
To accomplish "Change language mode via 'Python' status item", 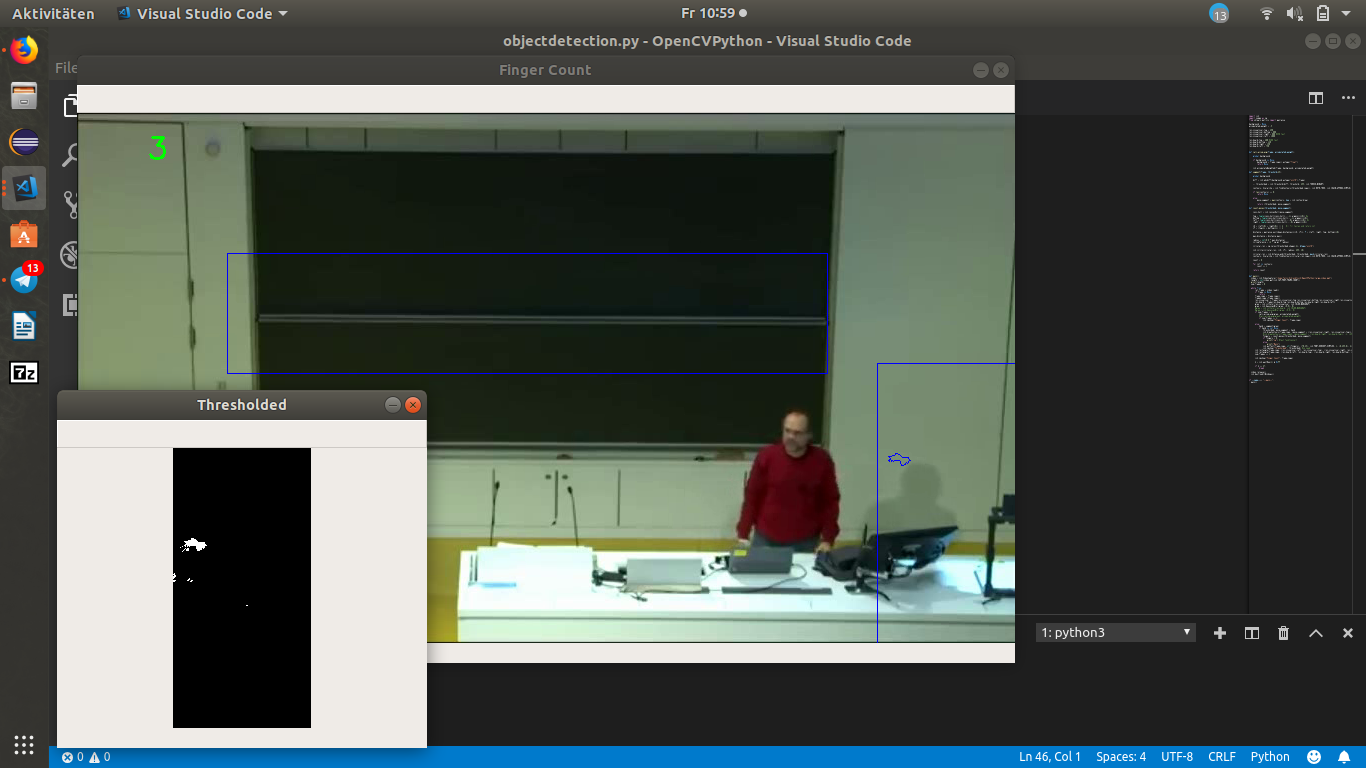I will [x=1269, y=756].
